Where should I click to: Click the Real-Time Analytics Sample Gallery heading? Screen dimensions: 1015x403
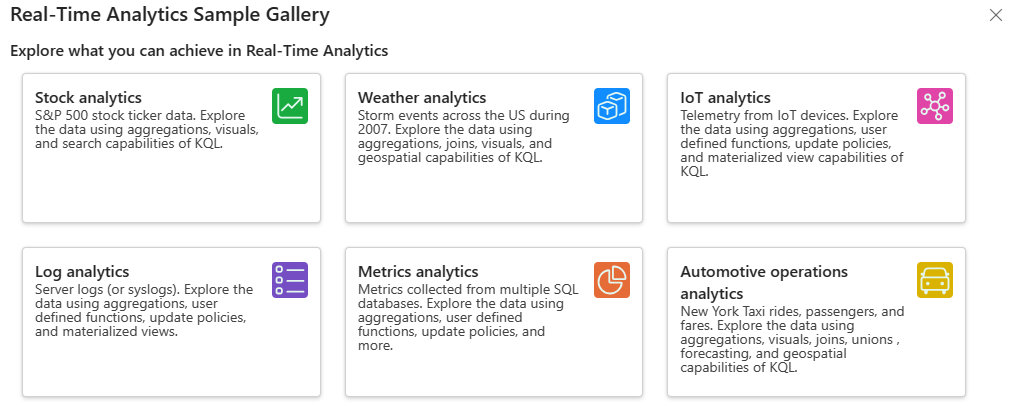click(x=170, y=15)
